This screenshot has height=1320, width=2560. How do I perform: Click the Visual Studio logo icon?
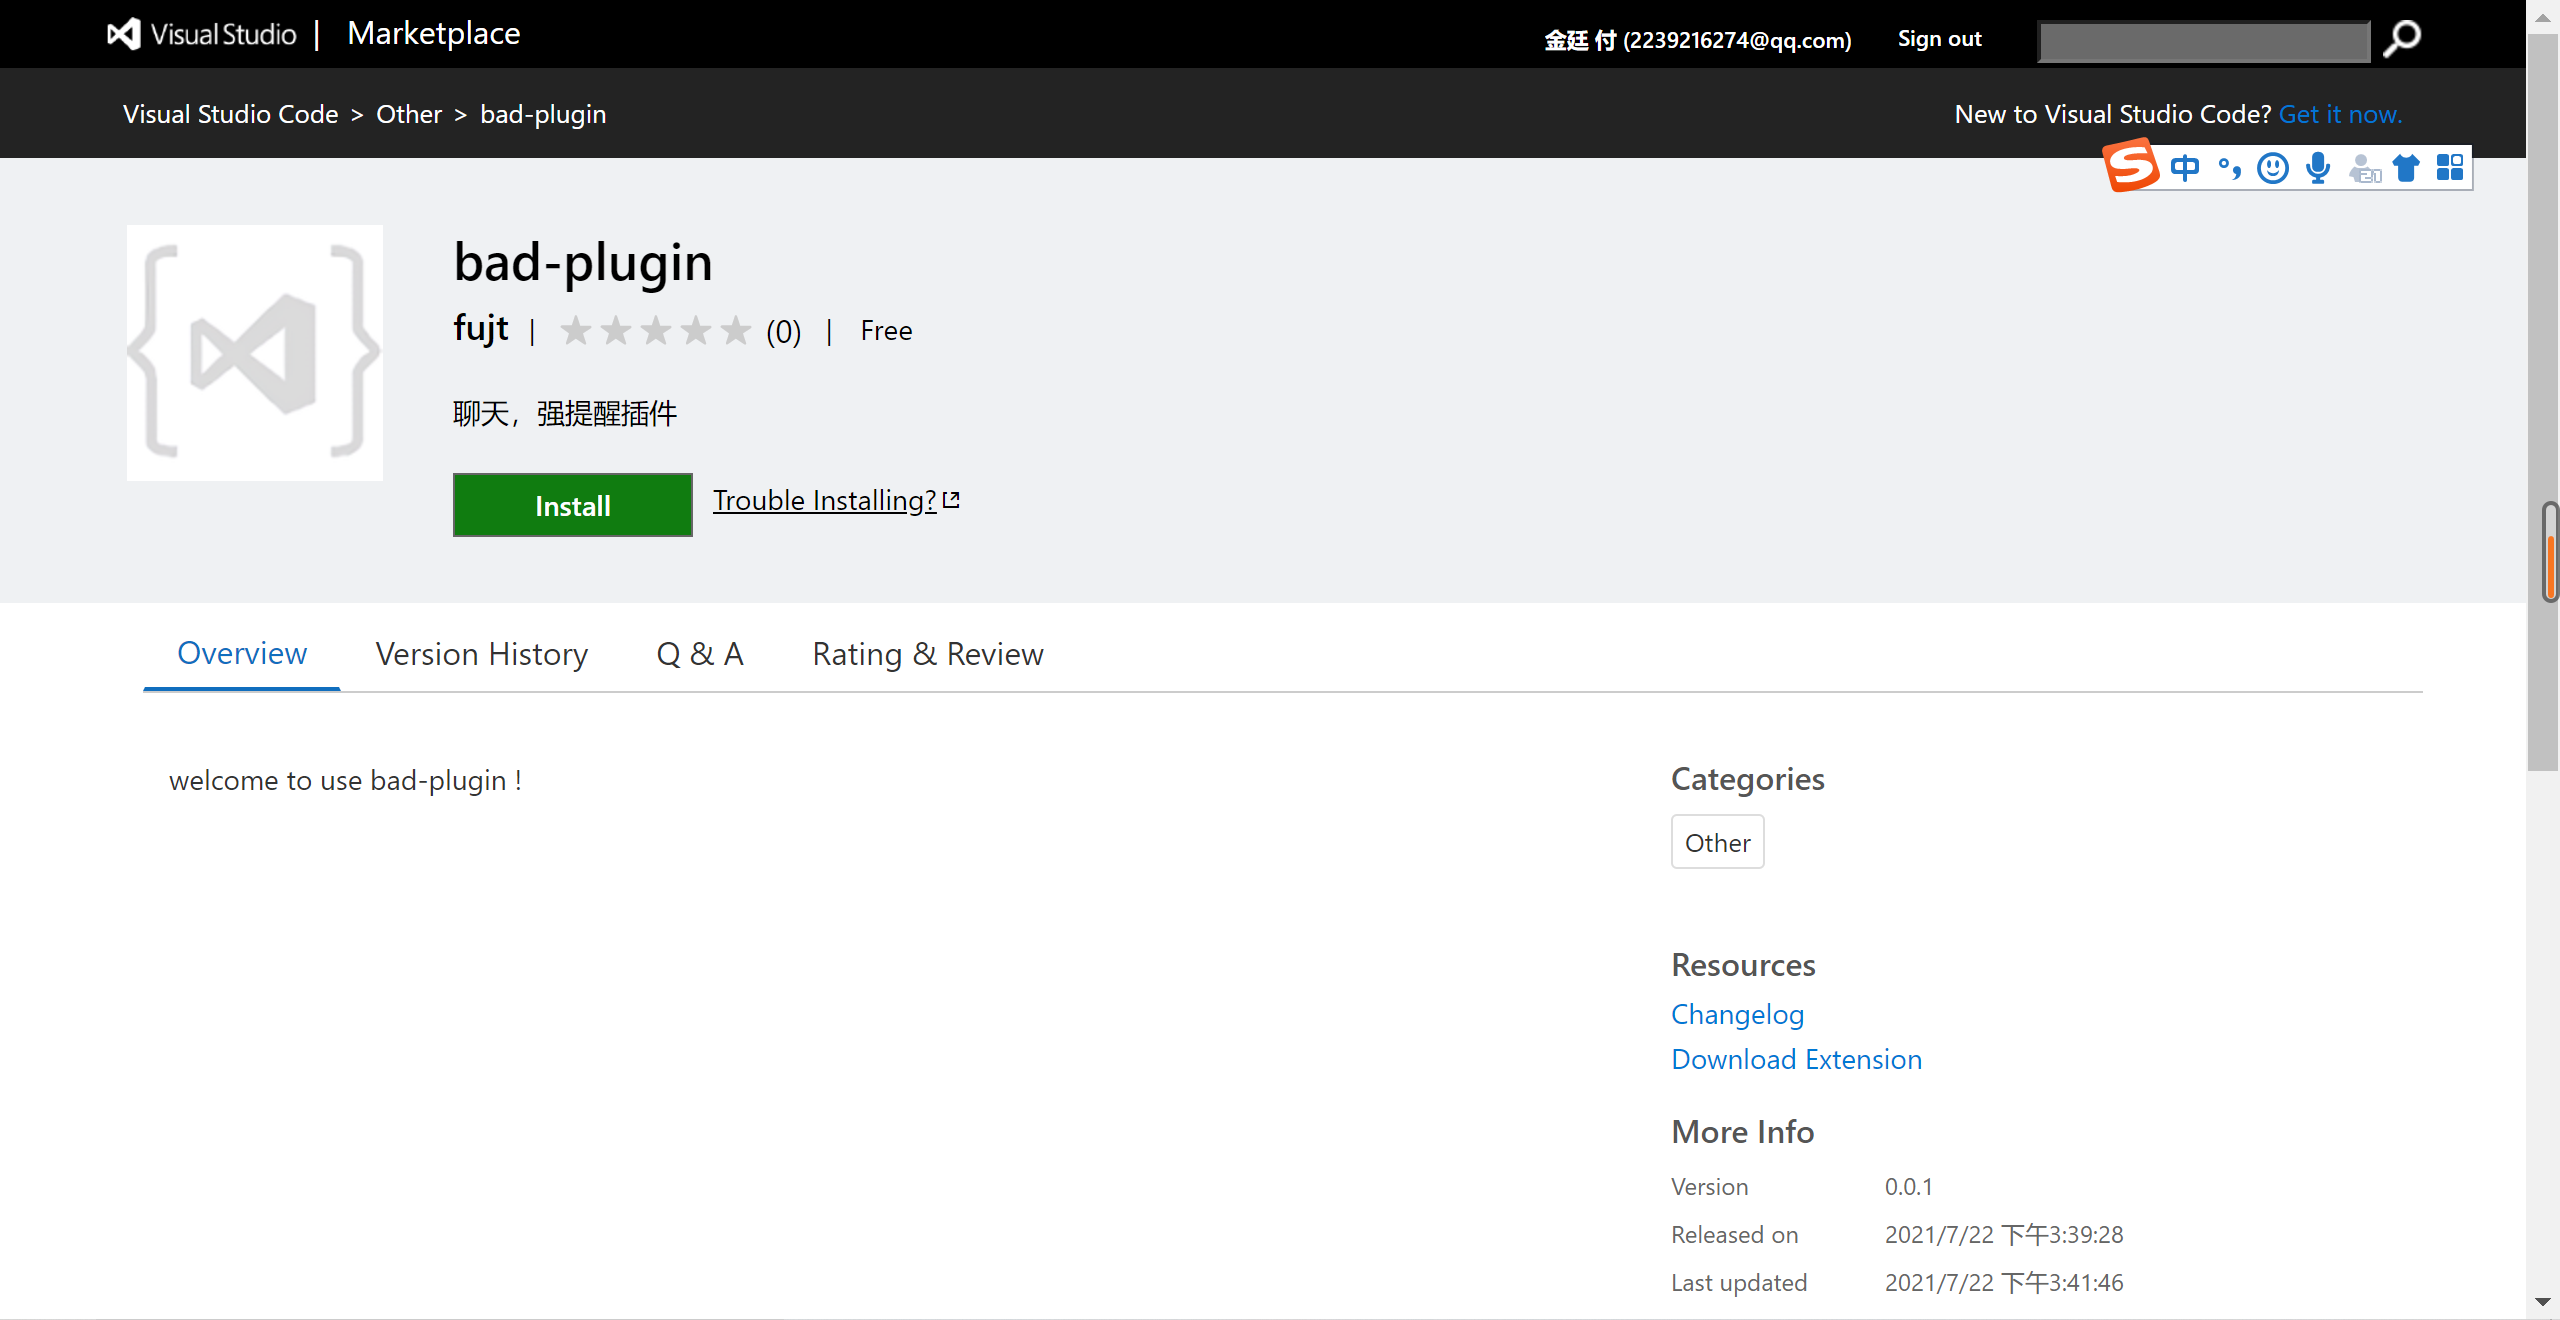(124, 34)
